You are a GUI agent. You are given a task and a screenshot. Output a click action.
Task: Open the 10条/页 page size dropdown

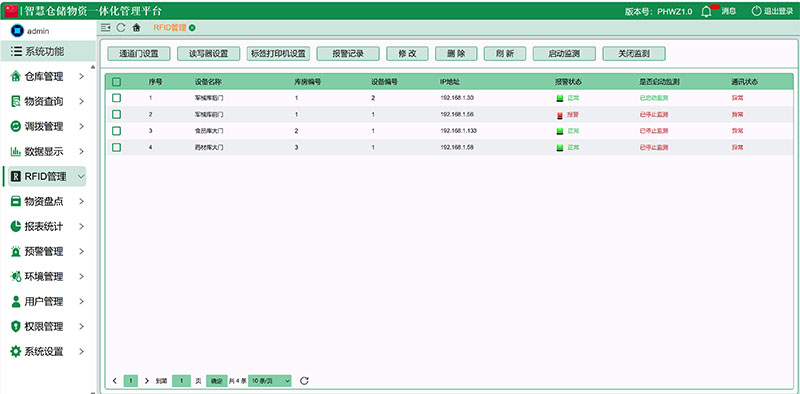click(x=269, y=381)
